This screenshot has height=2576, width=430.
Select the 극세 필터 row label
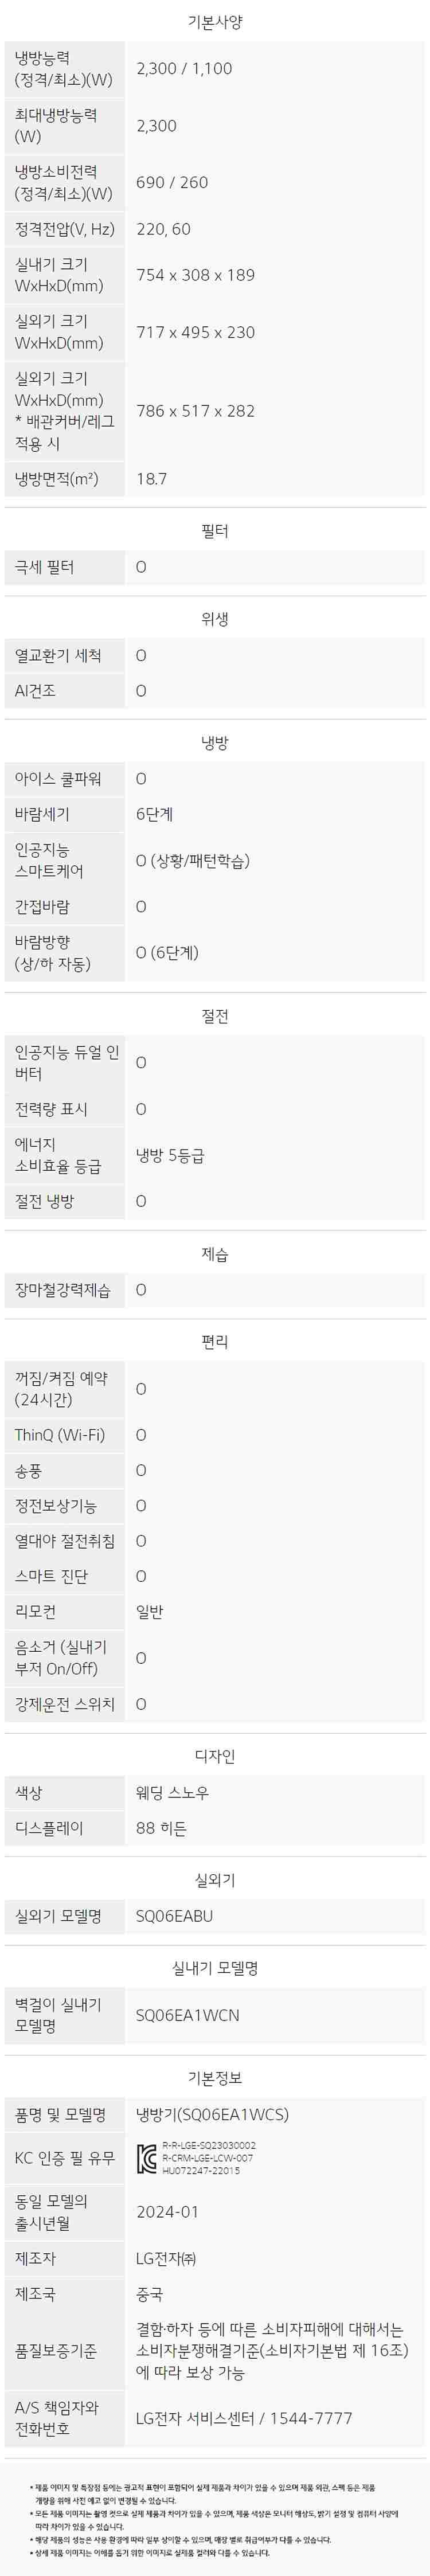point(44,567)
